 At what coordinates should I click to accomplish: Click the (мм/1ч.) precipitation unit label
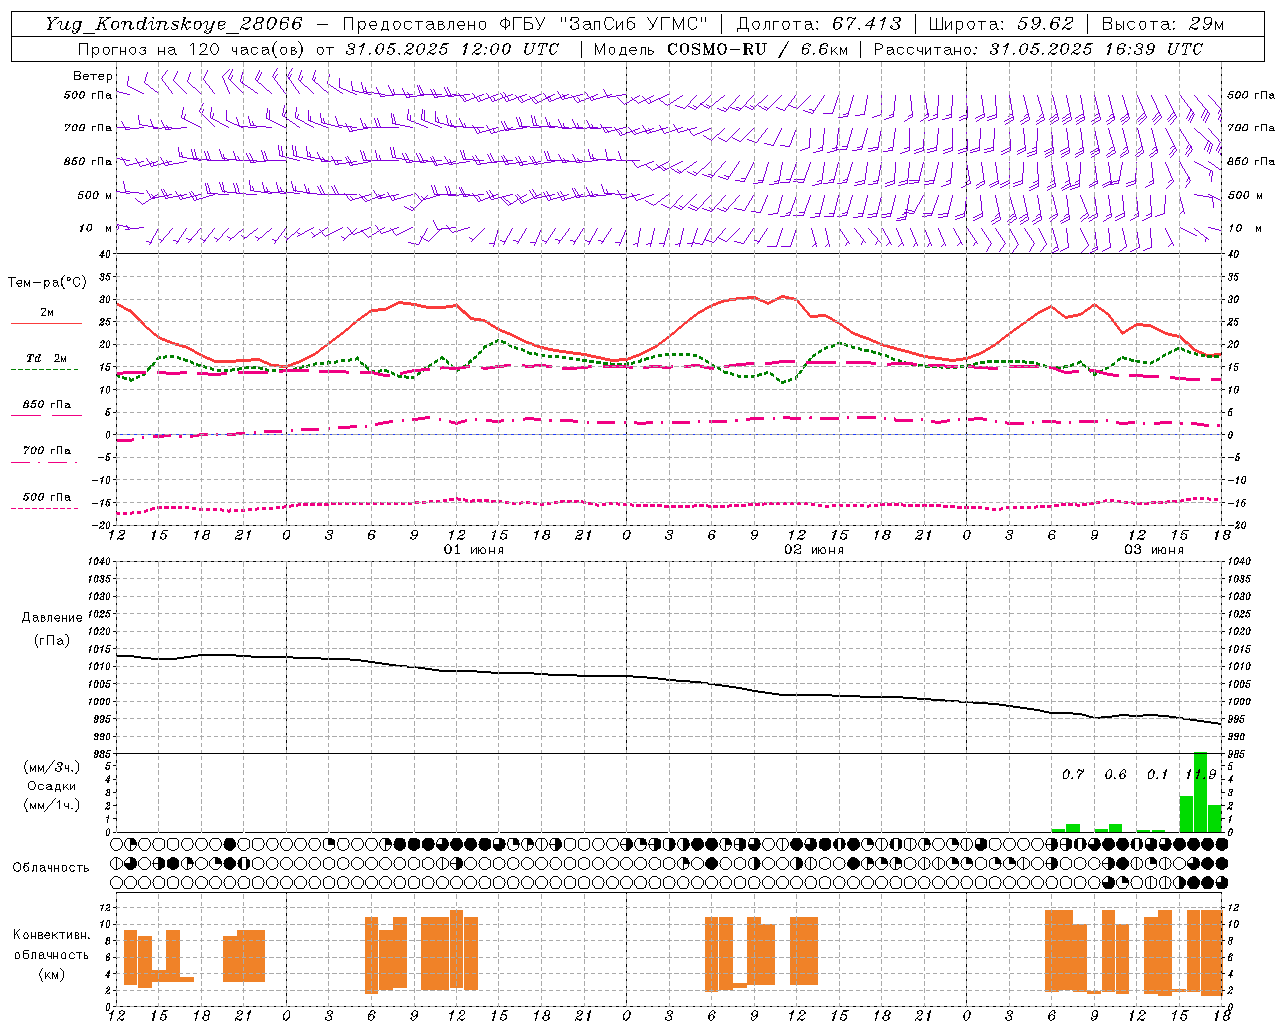pyautogui.click(x=52, y=805)
